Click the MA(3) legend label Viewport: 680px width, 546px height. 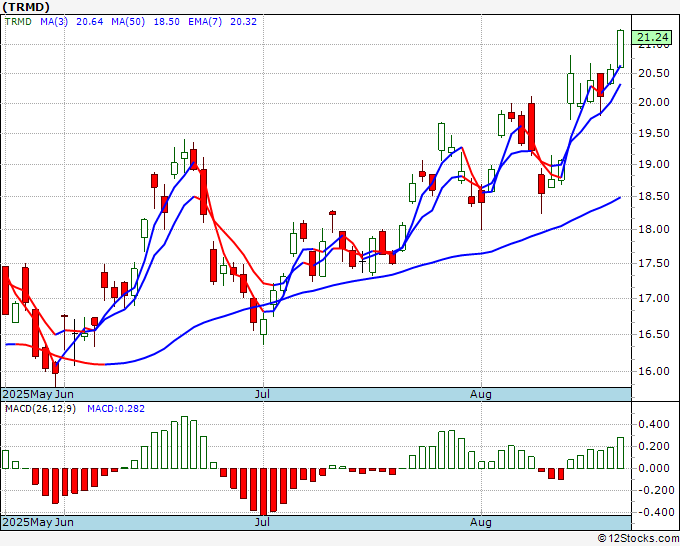(x=54, y=22)
